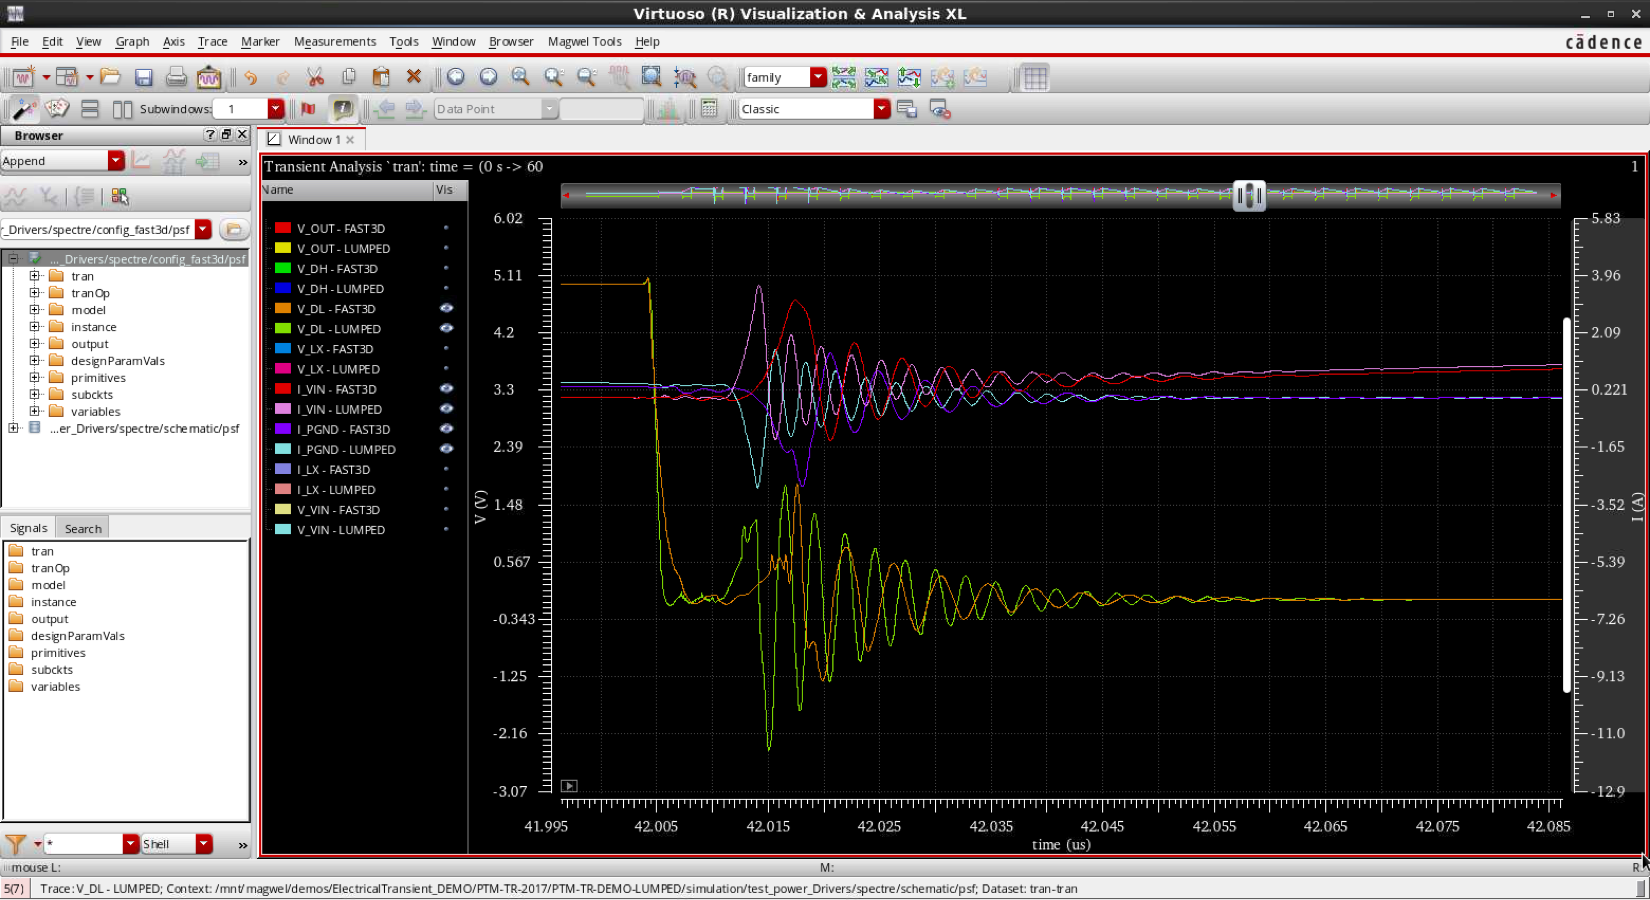The image size is (1650, 900).
Task: Hide the I_PGND - FAST3D trace
Action: pyautogui.click(x=446, y=428)
